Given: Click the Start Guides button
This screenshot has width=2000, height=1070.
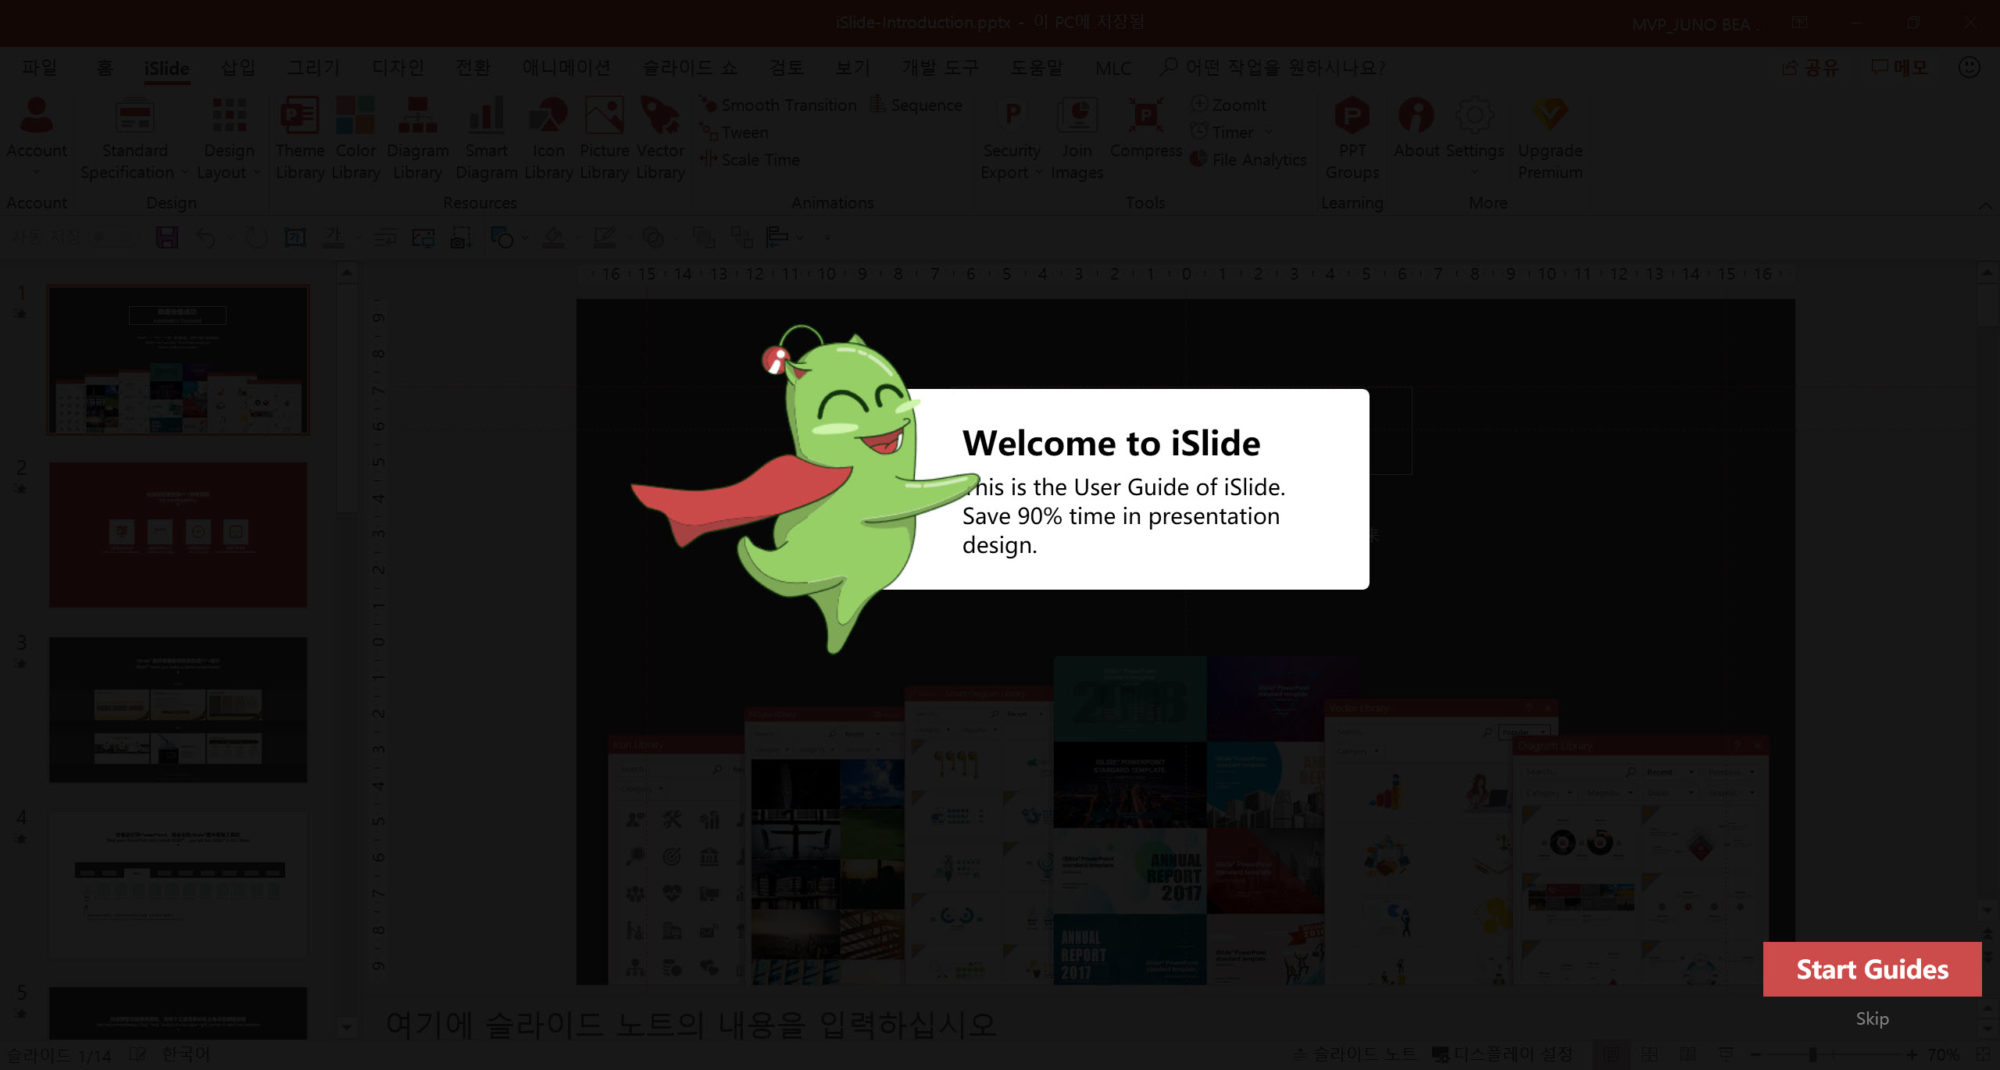Looking at the screenshot, I should 1872,969.
